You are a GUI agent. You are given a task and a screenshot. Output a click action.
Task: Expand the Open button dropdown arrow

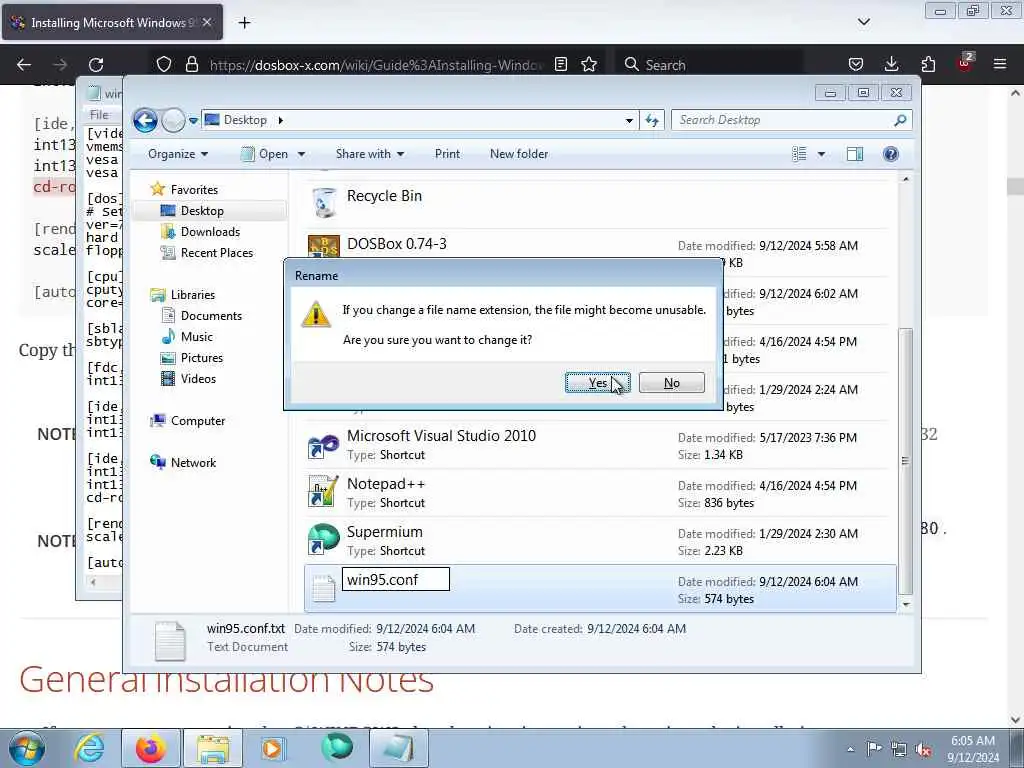point(301,154)
